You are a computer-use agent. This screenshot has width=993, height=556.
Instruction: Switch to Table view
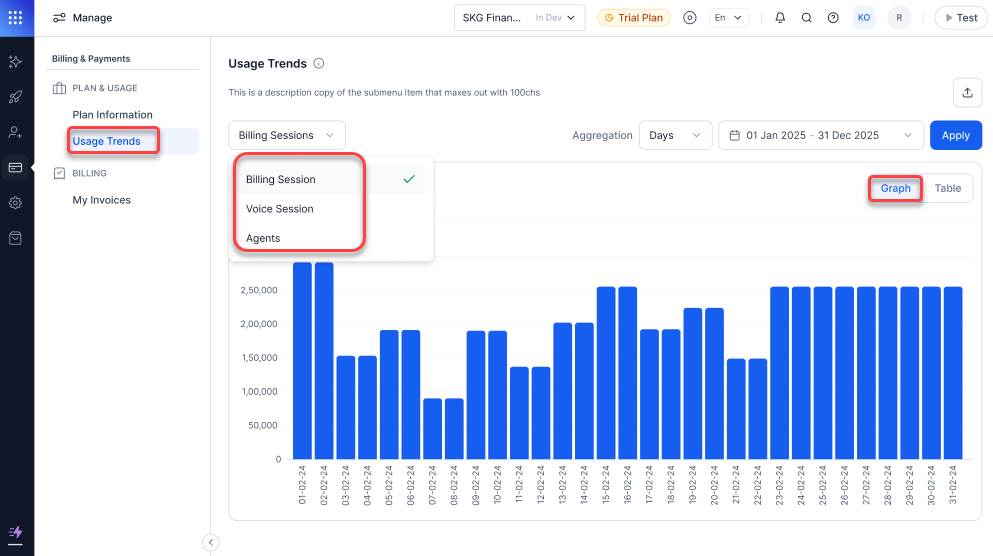tap(947, 188)
